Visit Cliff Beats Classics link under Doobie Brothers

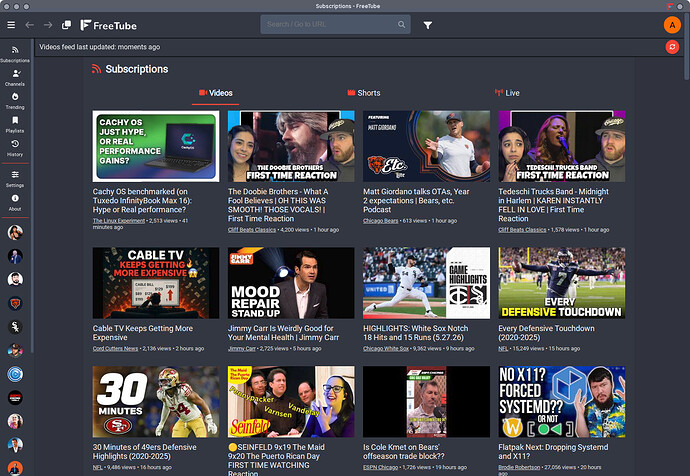[x=252, y=230]
